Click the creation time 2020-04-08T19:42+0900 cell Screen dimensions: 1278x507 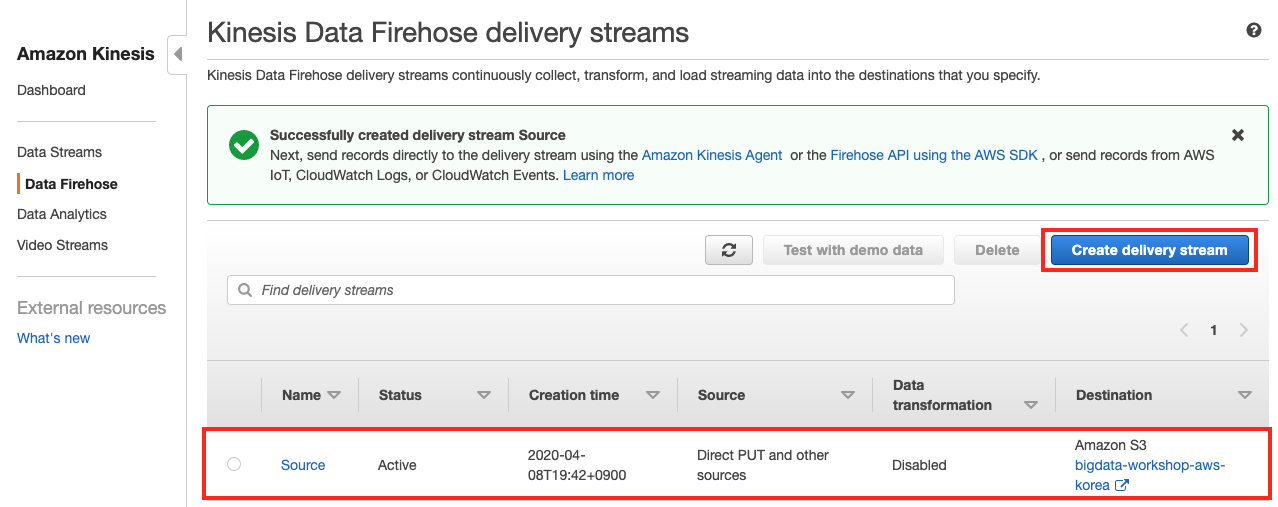[x=577, y=465]
